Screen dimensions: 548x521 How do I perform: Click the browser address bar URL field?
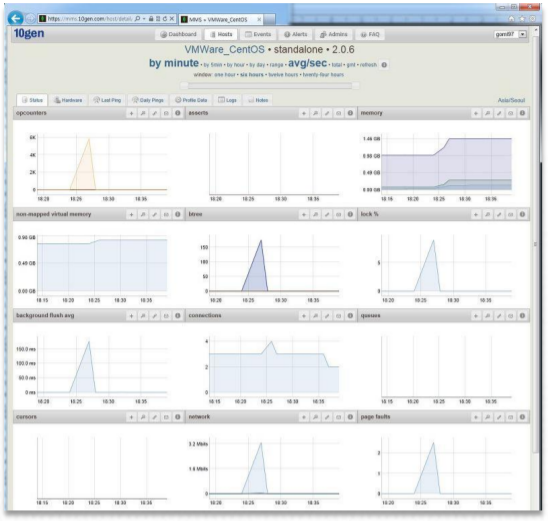tap(89, 19)
